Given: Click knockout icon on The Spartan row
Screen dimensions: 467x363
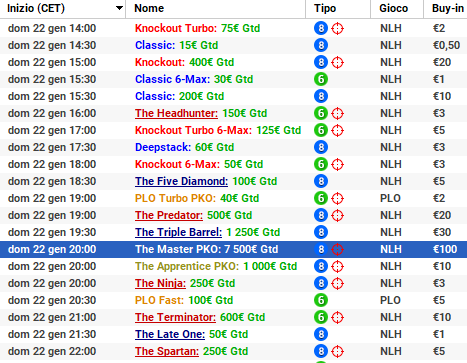Looking at the screenshot, I should tap(337, 351).
